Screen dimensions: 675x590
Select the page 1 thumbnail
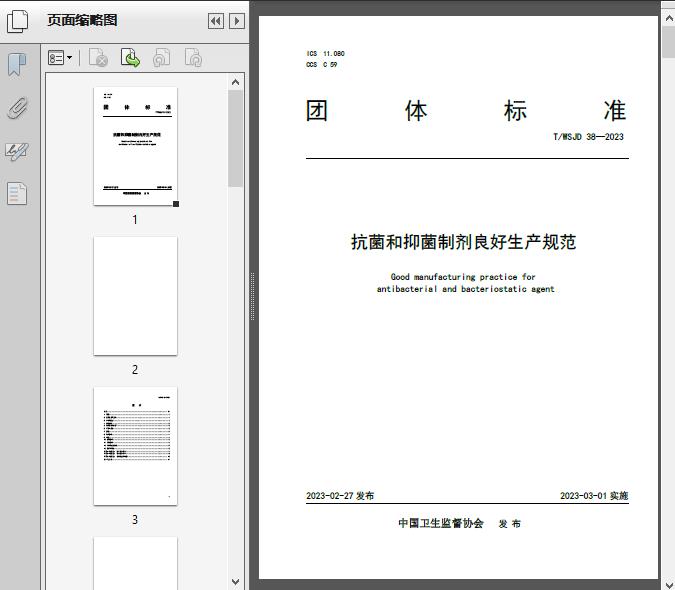[x=135, y=146]
